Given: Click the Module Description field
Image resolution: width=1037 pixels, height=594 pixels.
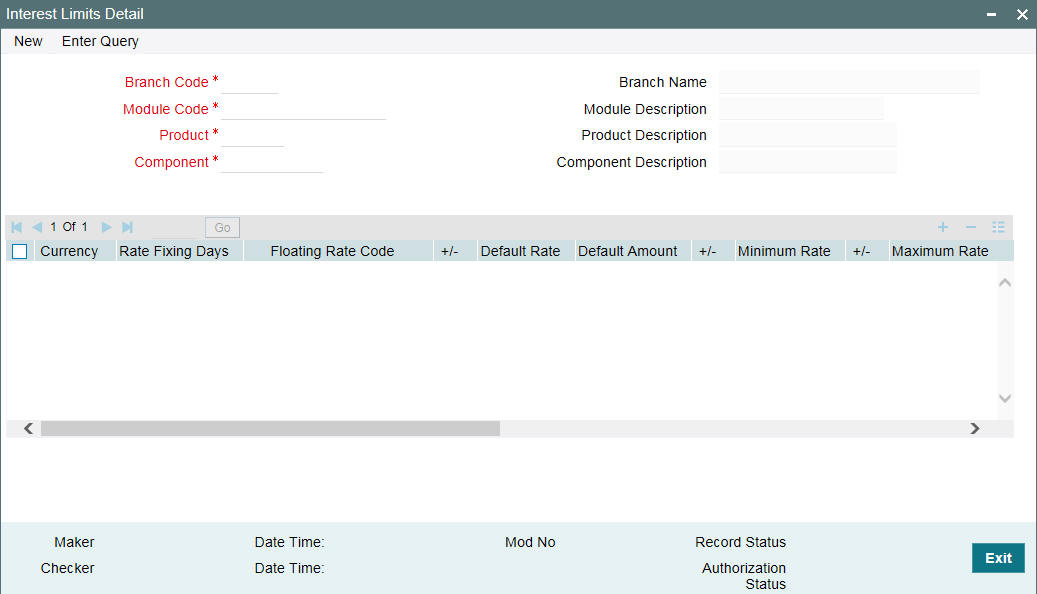Looking at the screenshot, I should (x=801, y=108).
